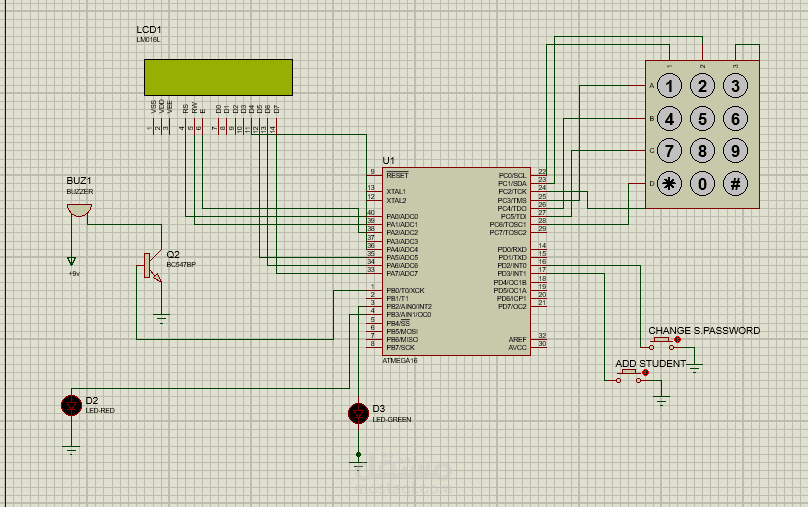Click the ground symbol below D2
Viewport: 808px width, 507px height.
[71, 450]
